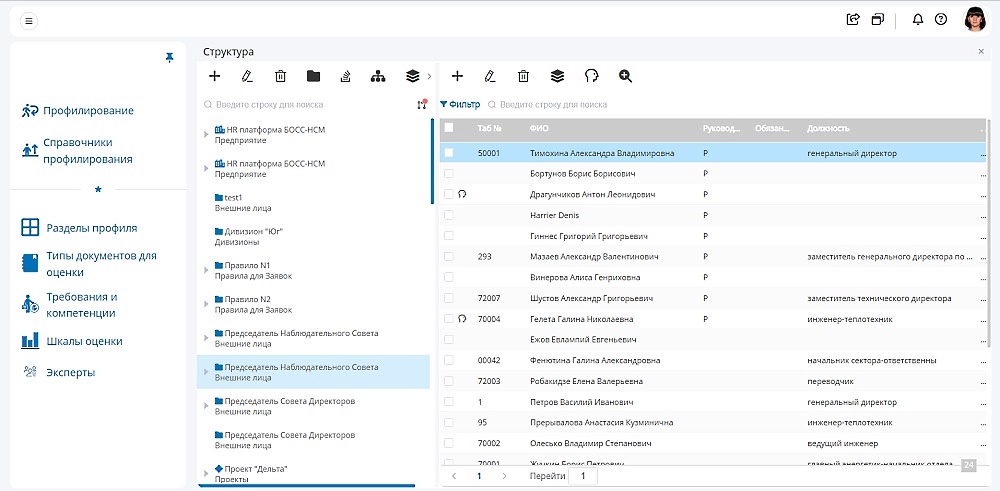Click the structure search input field
1000x491 pixels.
tap(300, 104)
